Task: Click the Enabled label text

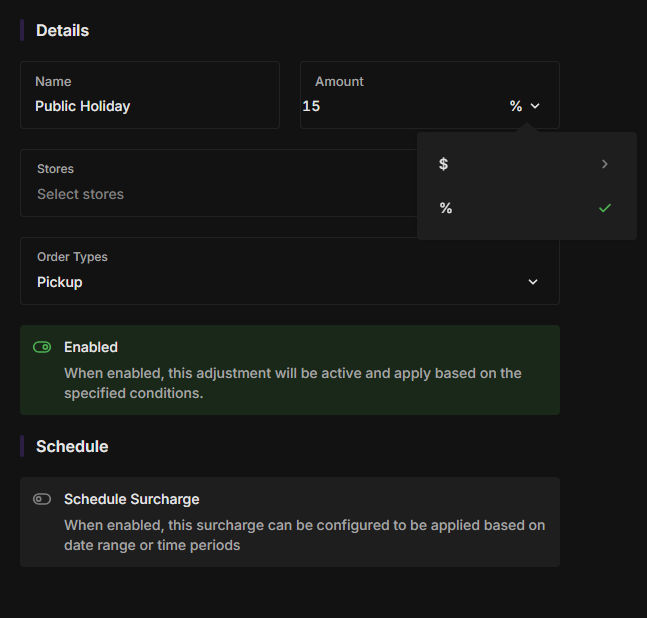Action: tap(91, 347)
